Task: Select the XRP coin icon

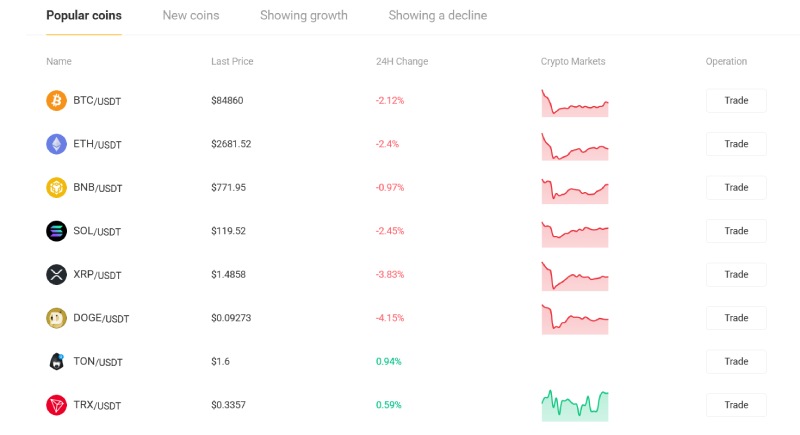Action: tap(57, 274)
